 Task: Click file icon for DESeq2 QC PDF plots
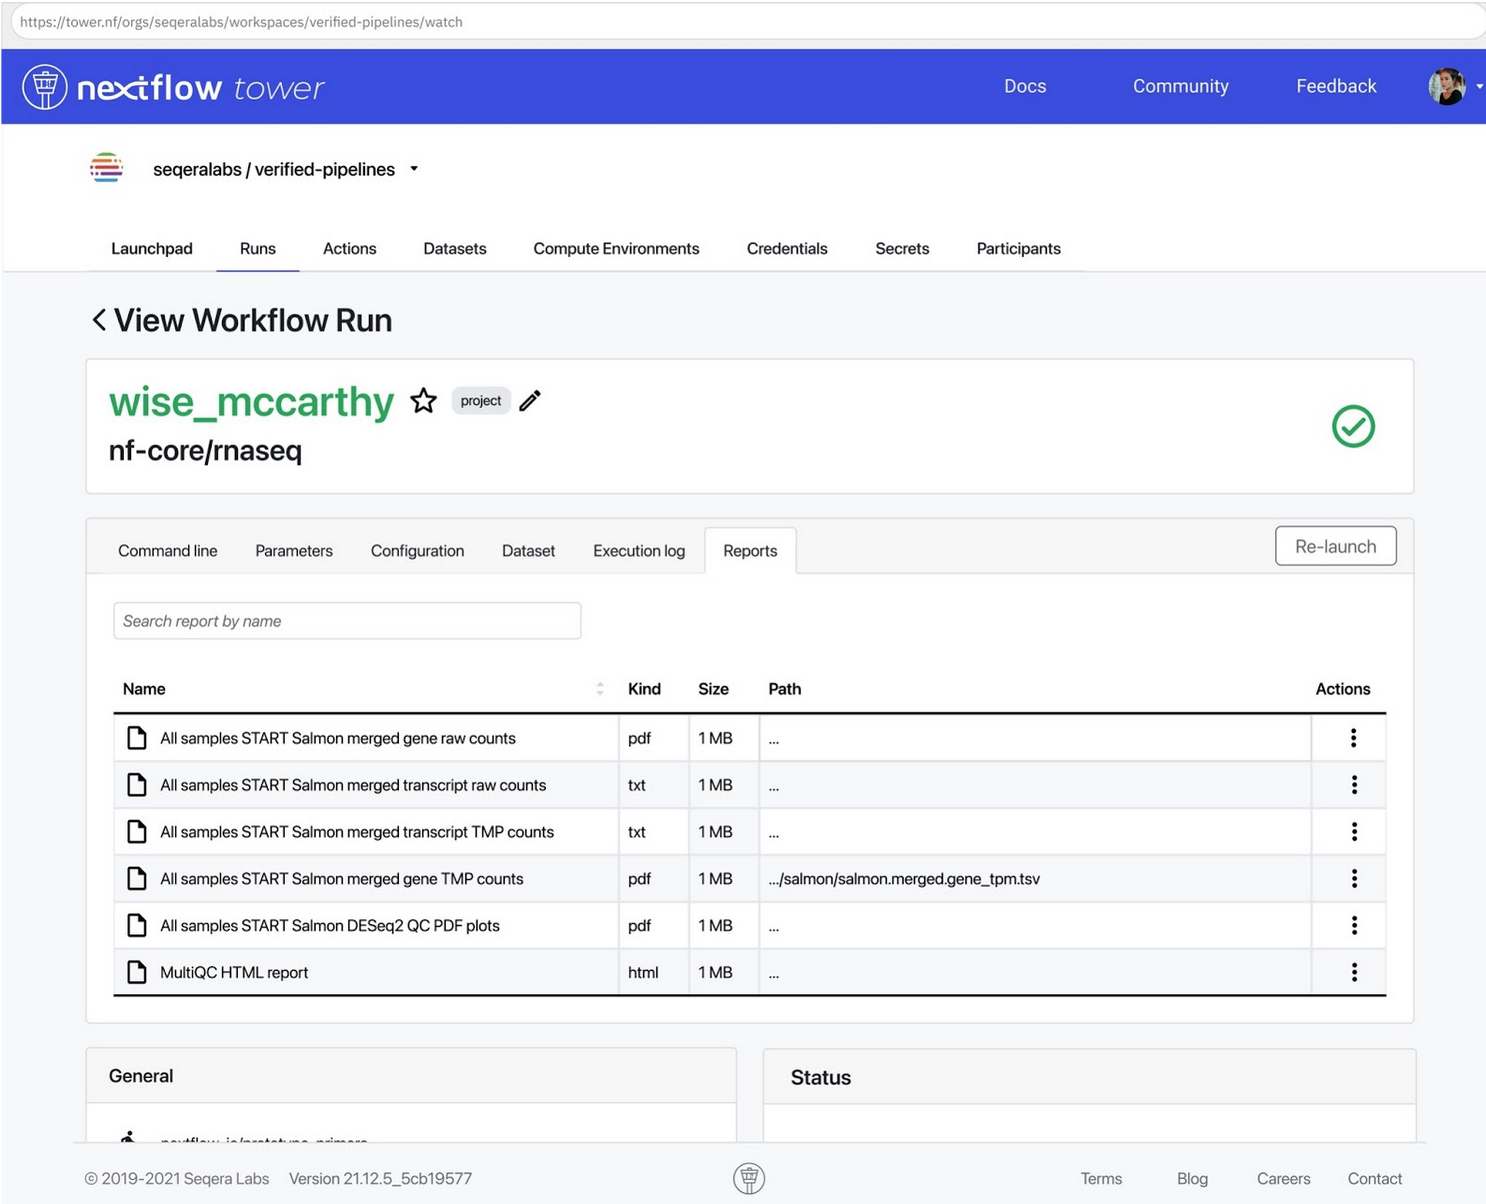point(137,926)
